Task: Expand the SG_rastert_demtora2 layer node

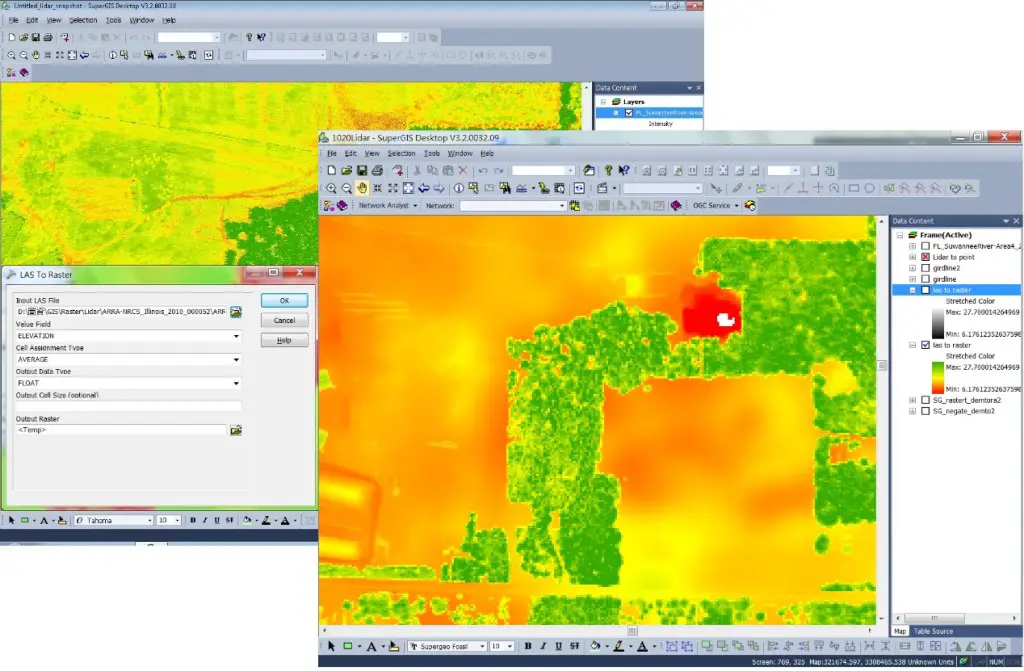Action: pos(912,400)
